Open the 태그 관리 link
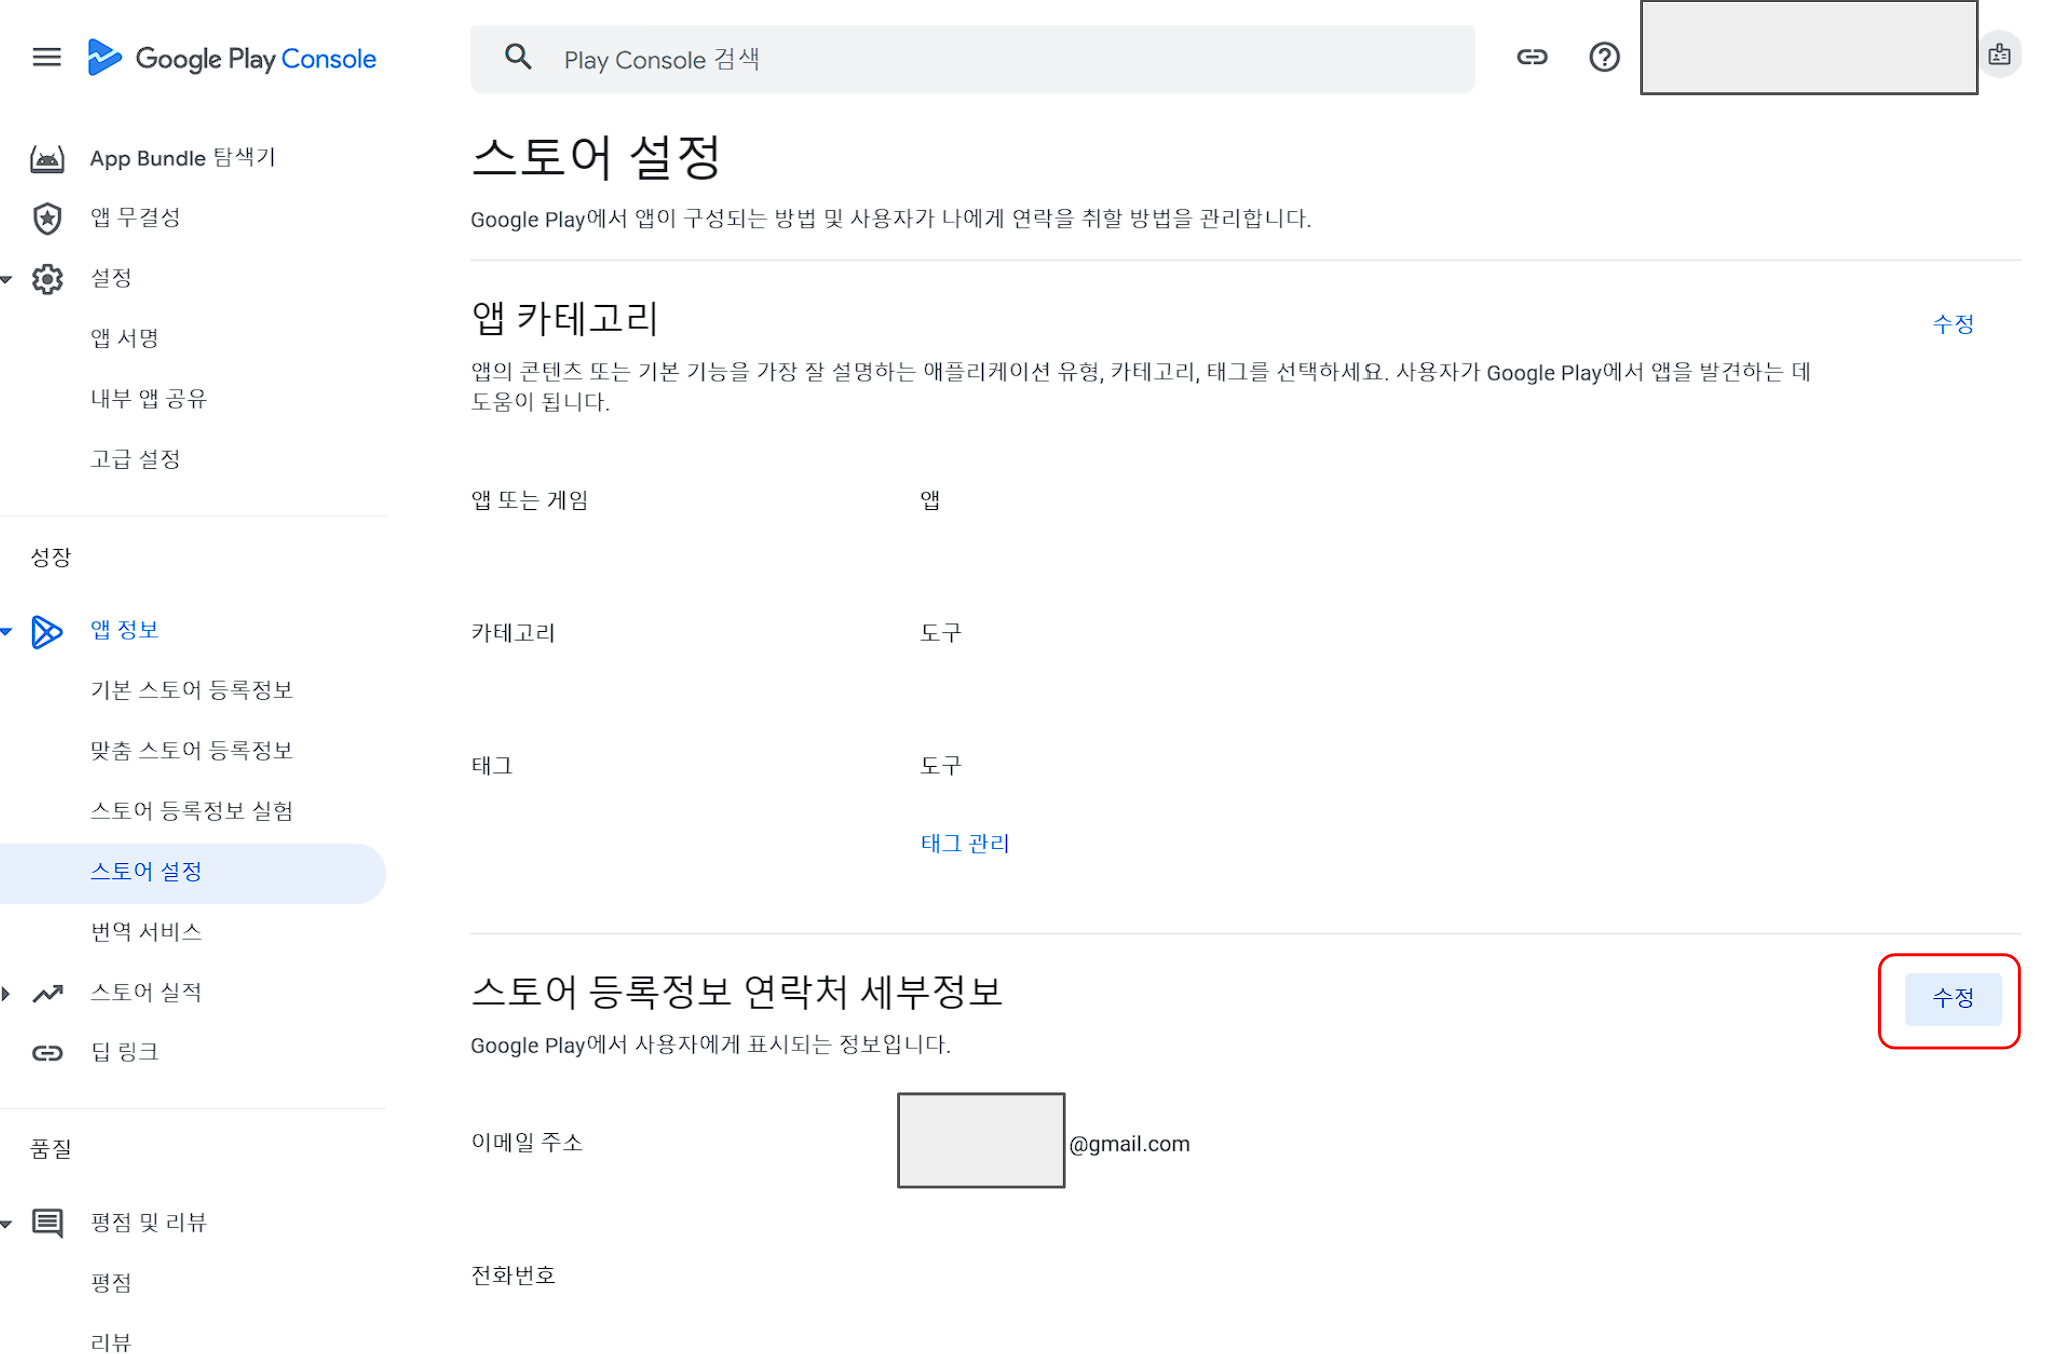 [x=964, y=843]
